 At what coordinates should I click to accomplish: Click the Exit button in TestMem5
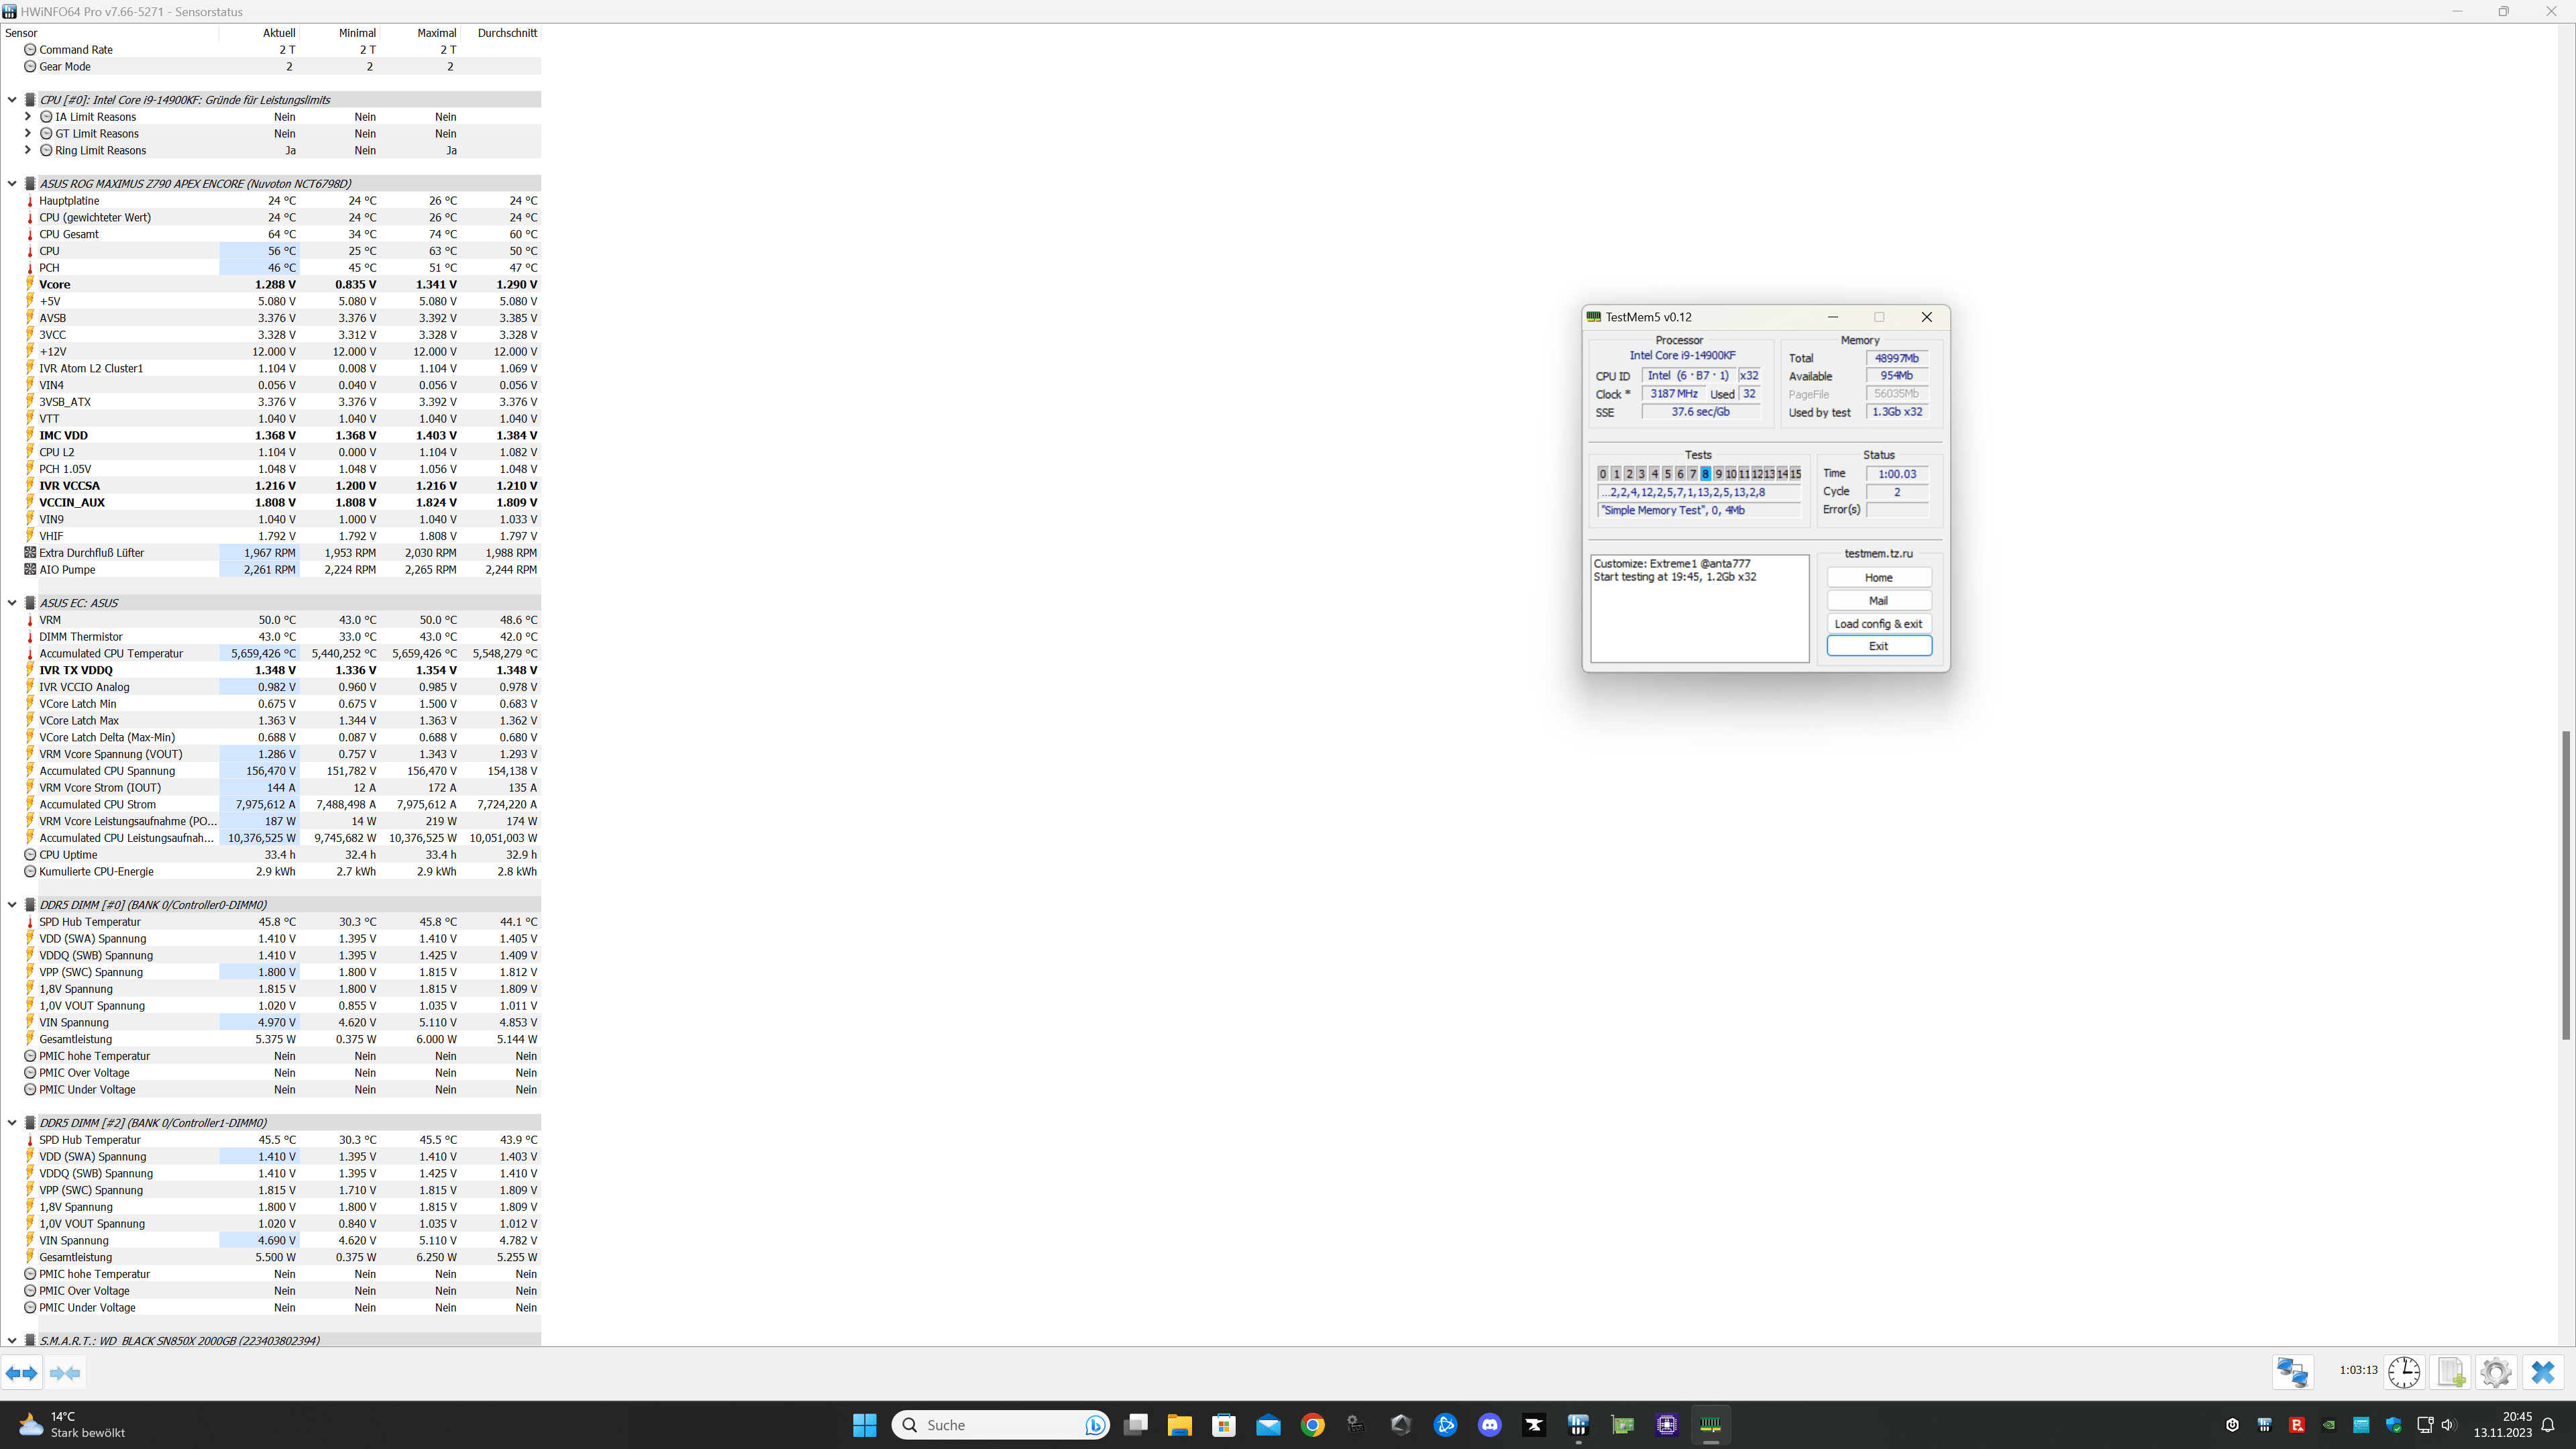click(1878, 646)
